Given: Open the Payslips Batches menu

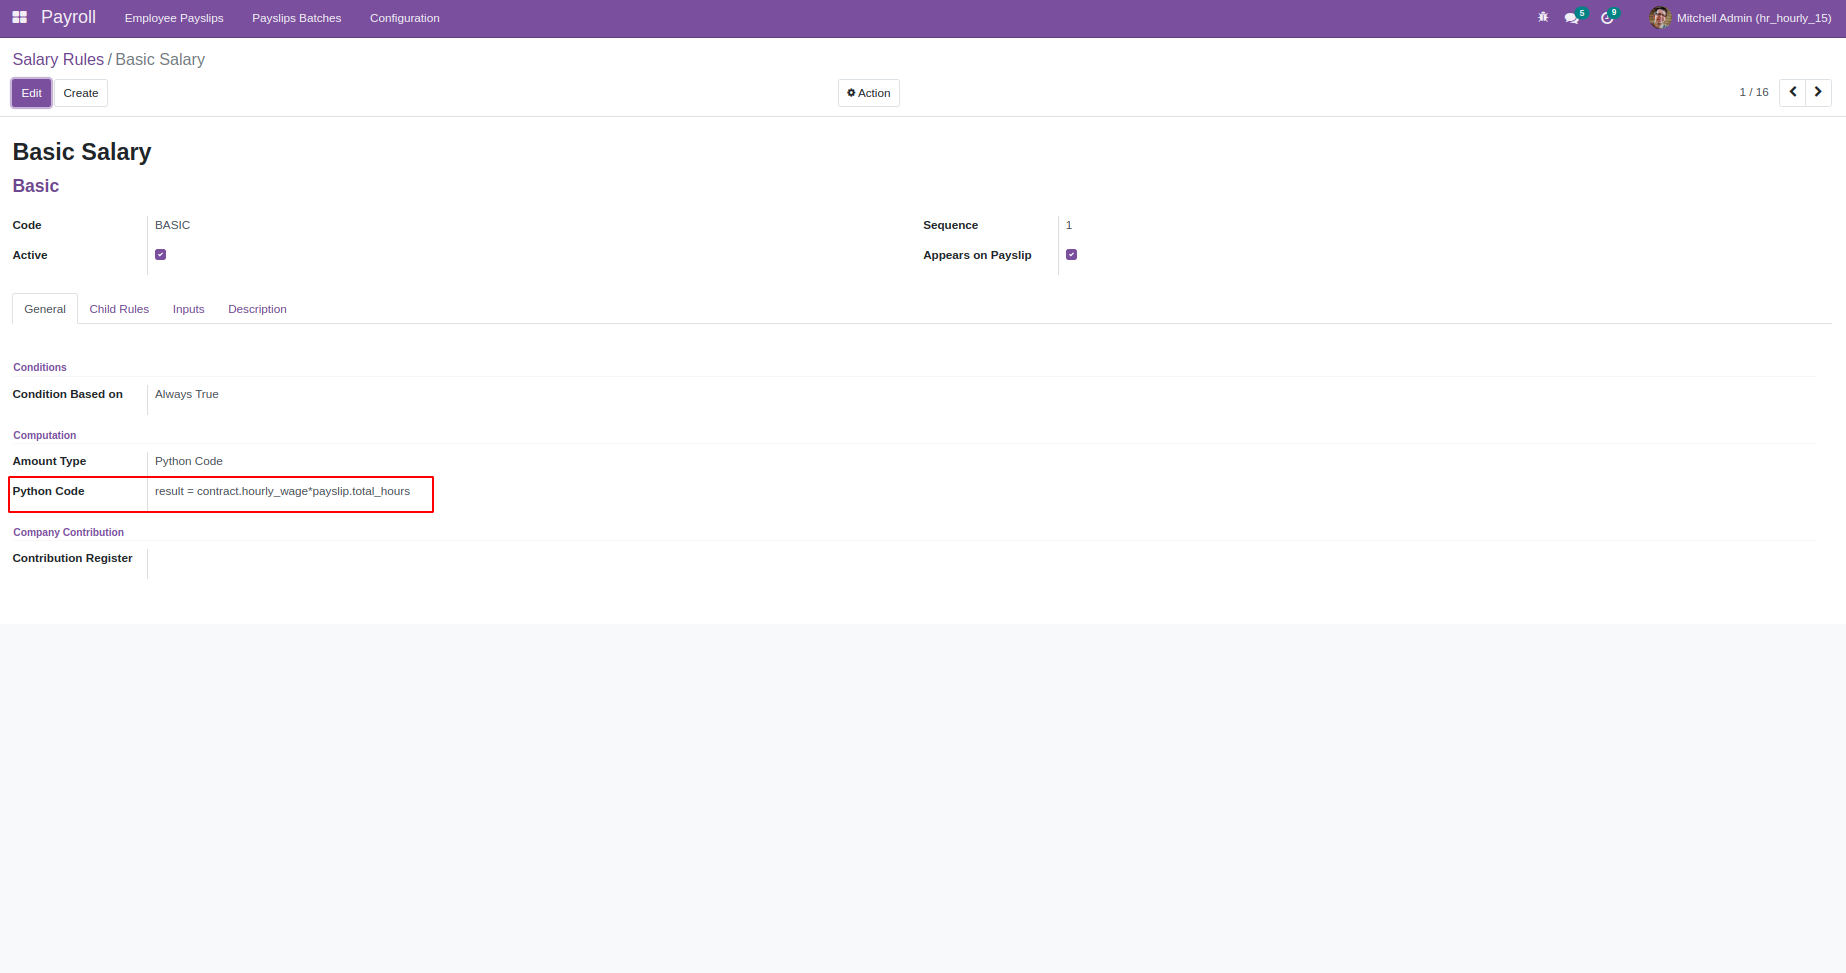Looking at the screenshot, I should pyautogui.click(x=297, y=18).
